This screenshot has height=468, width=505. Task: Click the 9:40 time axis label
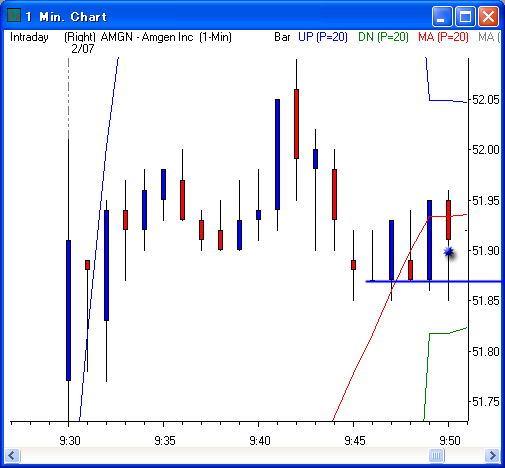[x=260, y=441]
